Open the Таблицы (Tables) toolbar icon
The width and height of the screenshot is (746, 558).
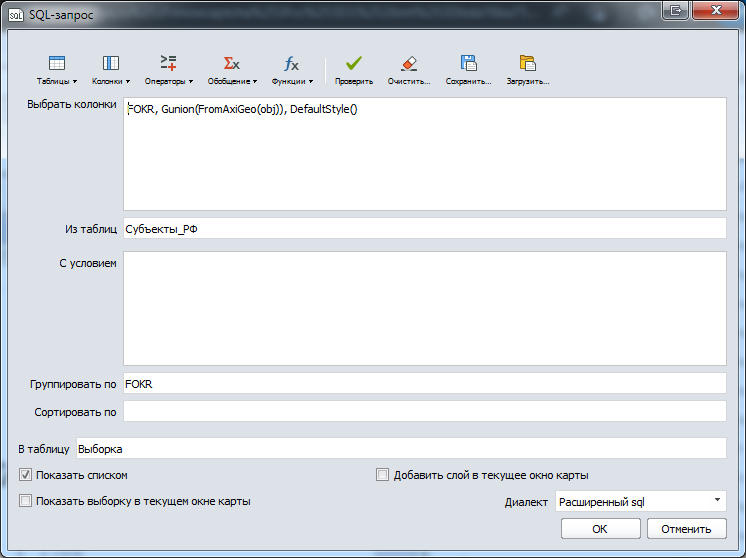[x=56, y=64]
